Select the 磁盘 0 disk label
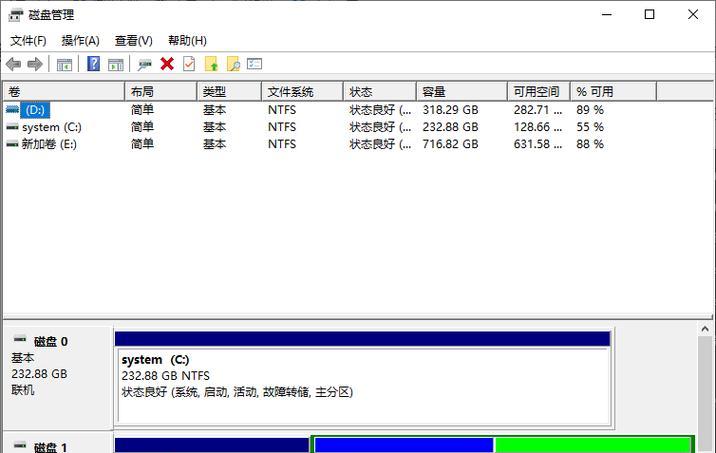Viewport: 716px width, 453px height. pyautogui.click(x=51, y=341)
